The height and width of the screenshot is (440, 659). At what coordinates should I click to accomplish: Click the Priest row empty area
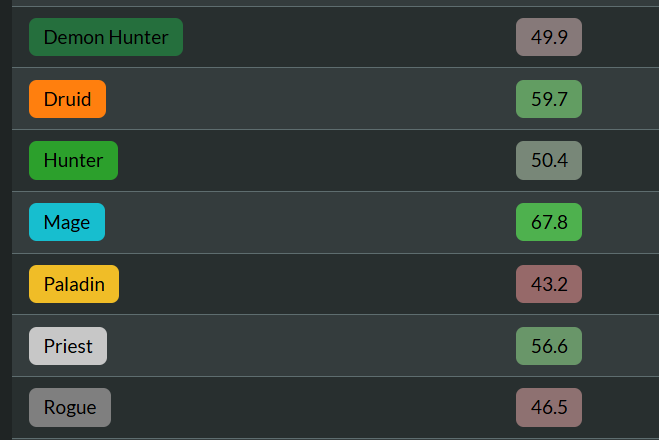coord(311,346)
